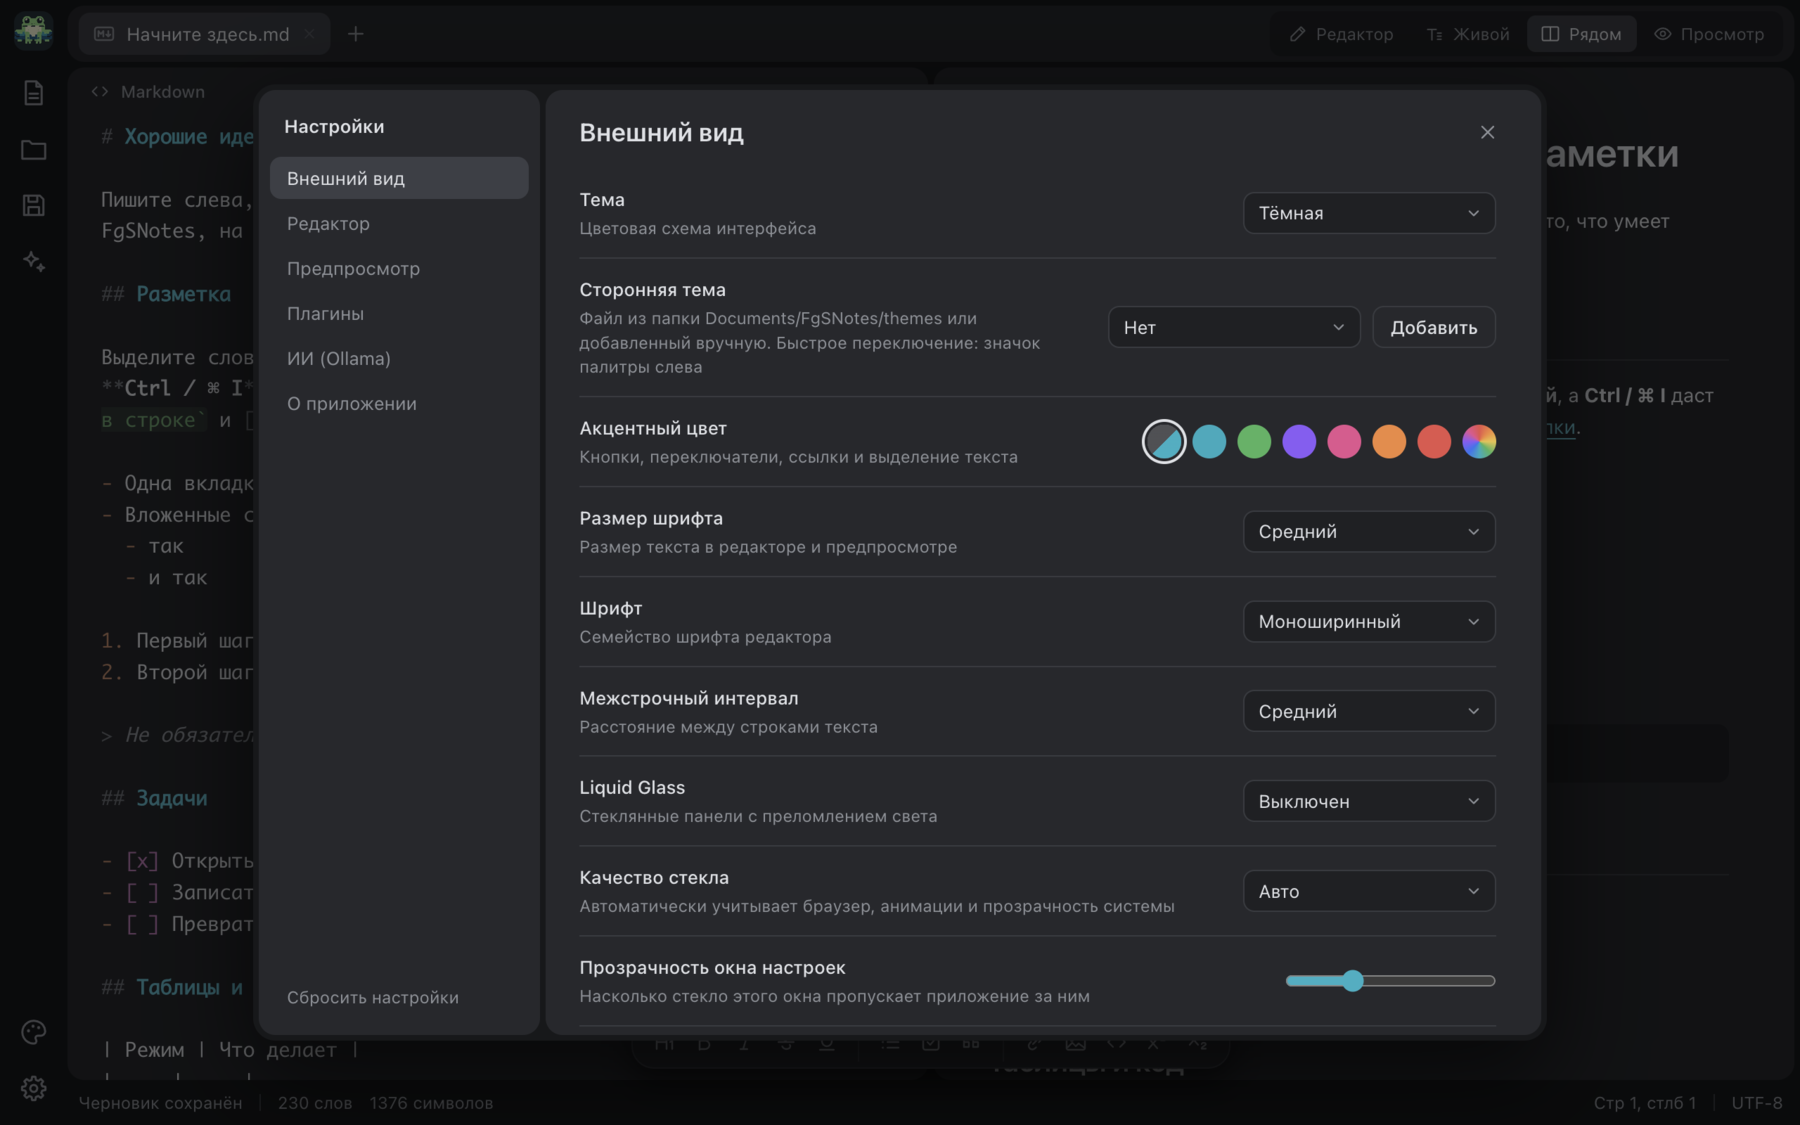Open the Размер шрифта dropdown
The image size is (1800, 1125).
[x=1369, y=531]
